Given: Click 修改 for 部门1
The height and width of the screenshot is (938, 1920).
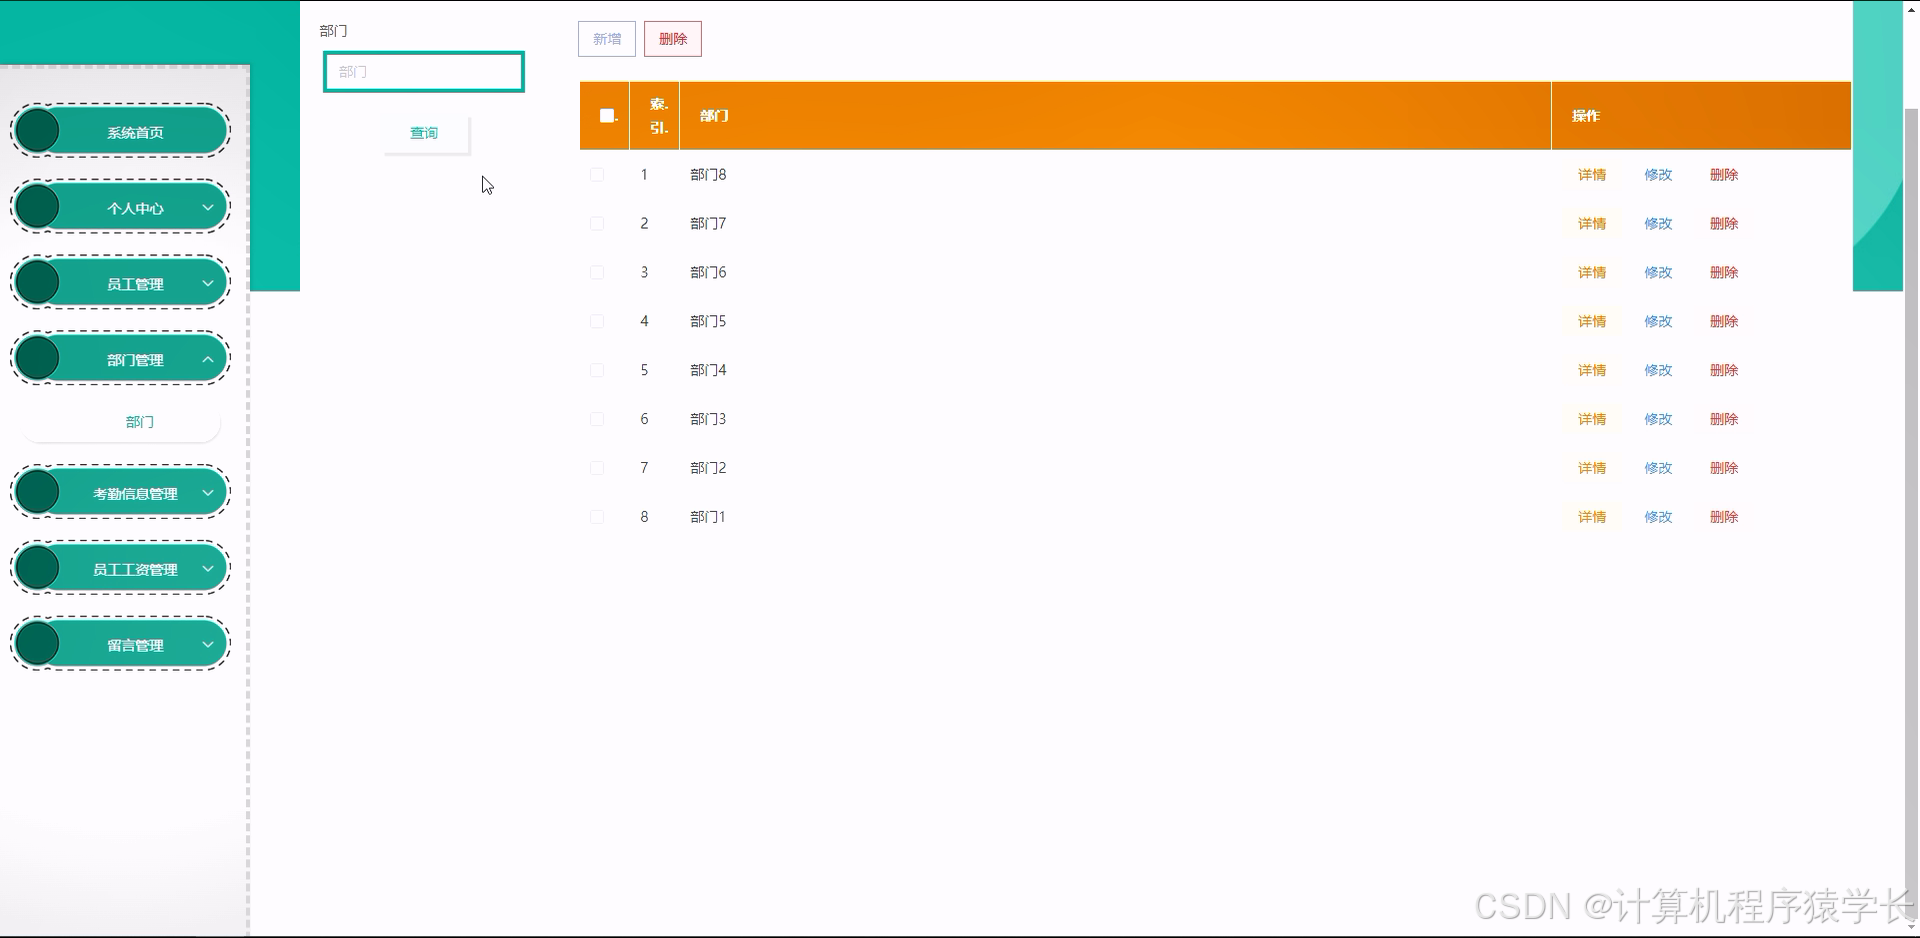Looking at the screenshot, I should pyautogui.click(x=1658, y=517).
